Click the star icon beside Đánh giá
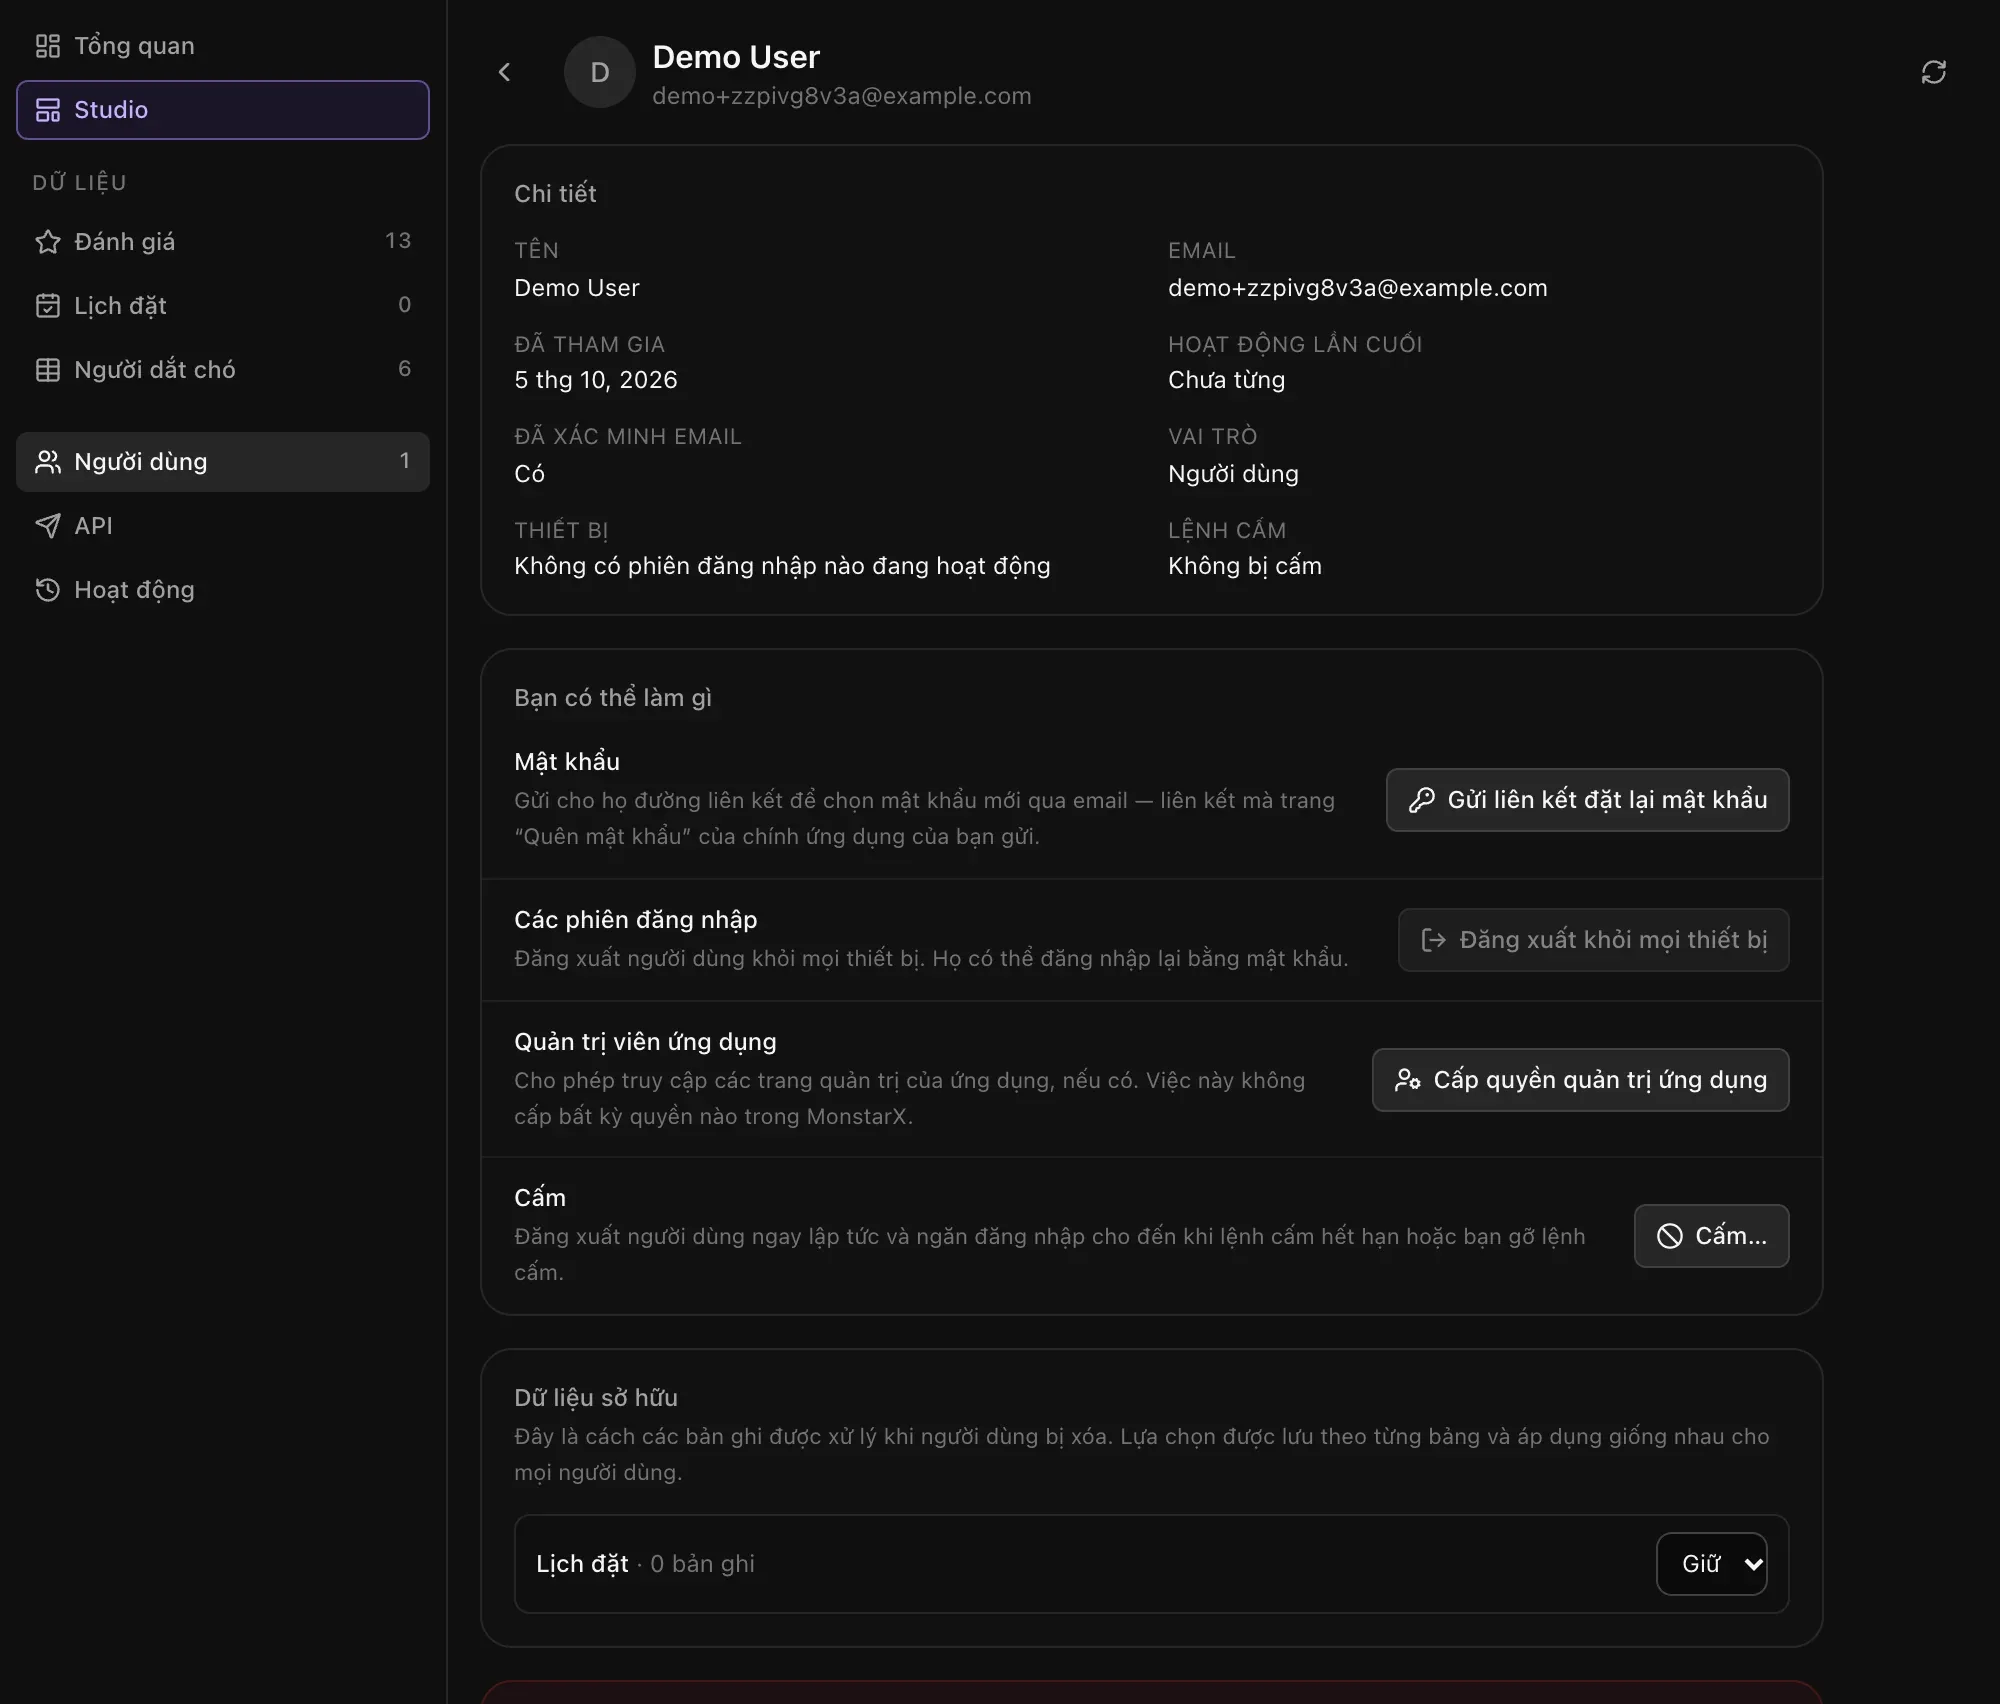 [x=48, y=241]
